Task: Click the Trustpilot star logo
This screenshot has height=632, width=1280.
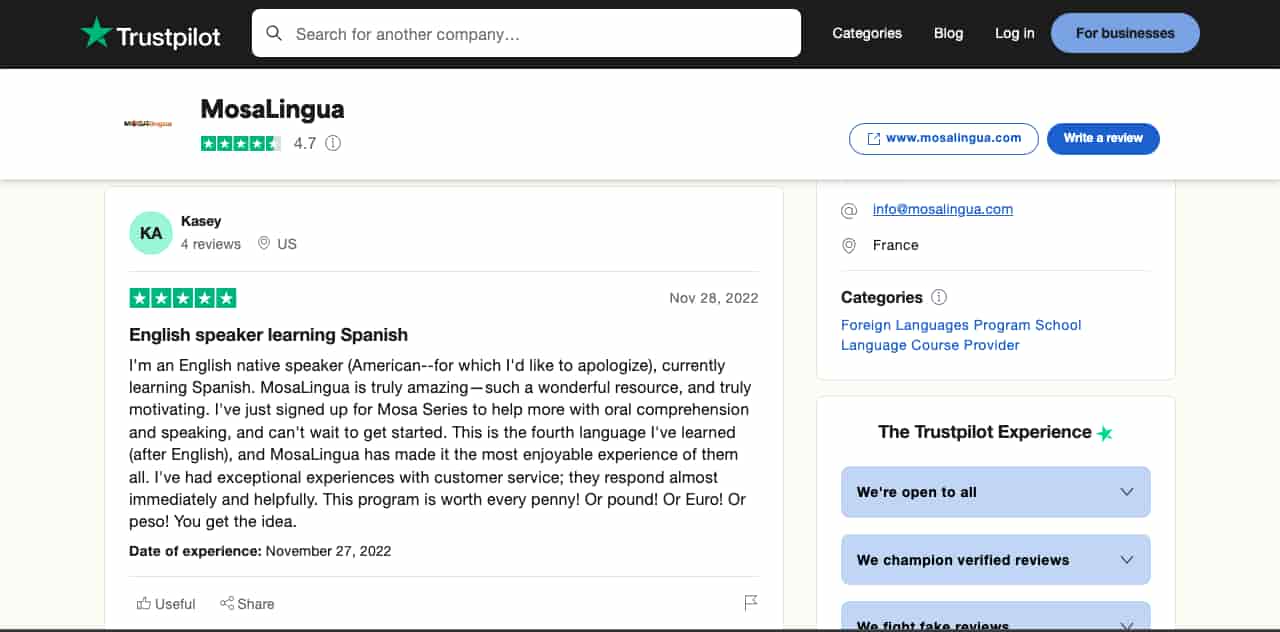Action: coord(96,33)
